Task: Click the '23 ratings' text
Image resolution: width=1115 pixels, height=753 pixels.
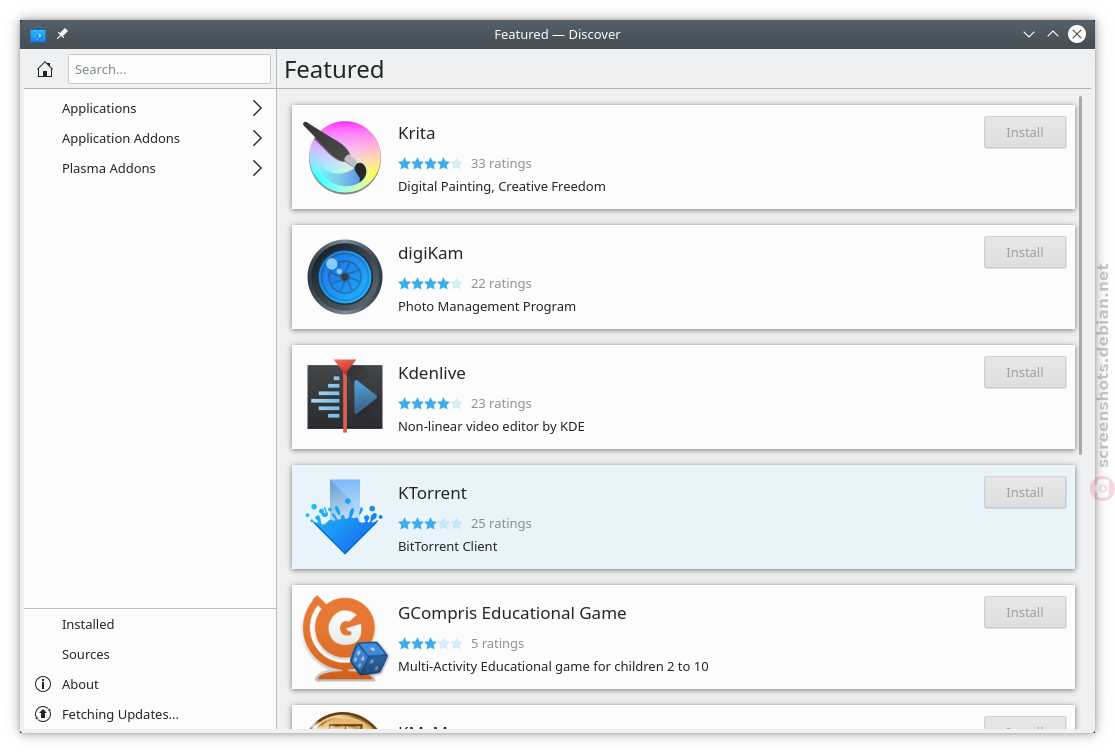Action: point(501,404)
